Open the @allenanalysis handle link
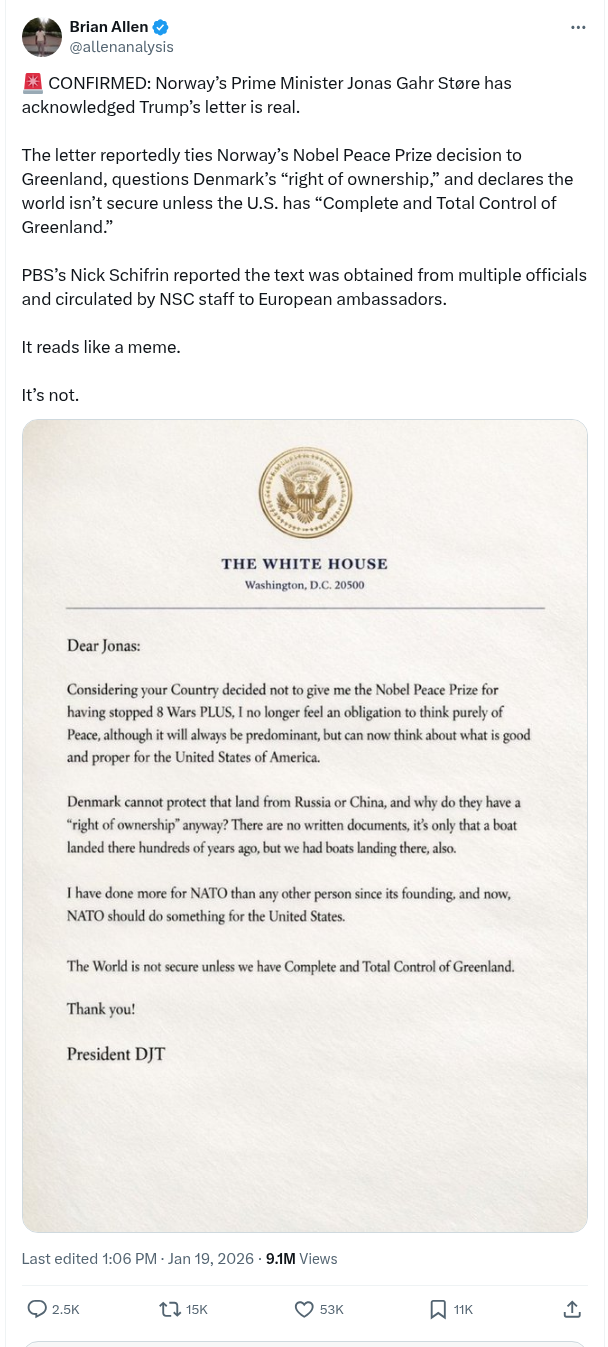The height and width of the screenshot is (1347, 608). point(121,47)
